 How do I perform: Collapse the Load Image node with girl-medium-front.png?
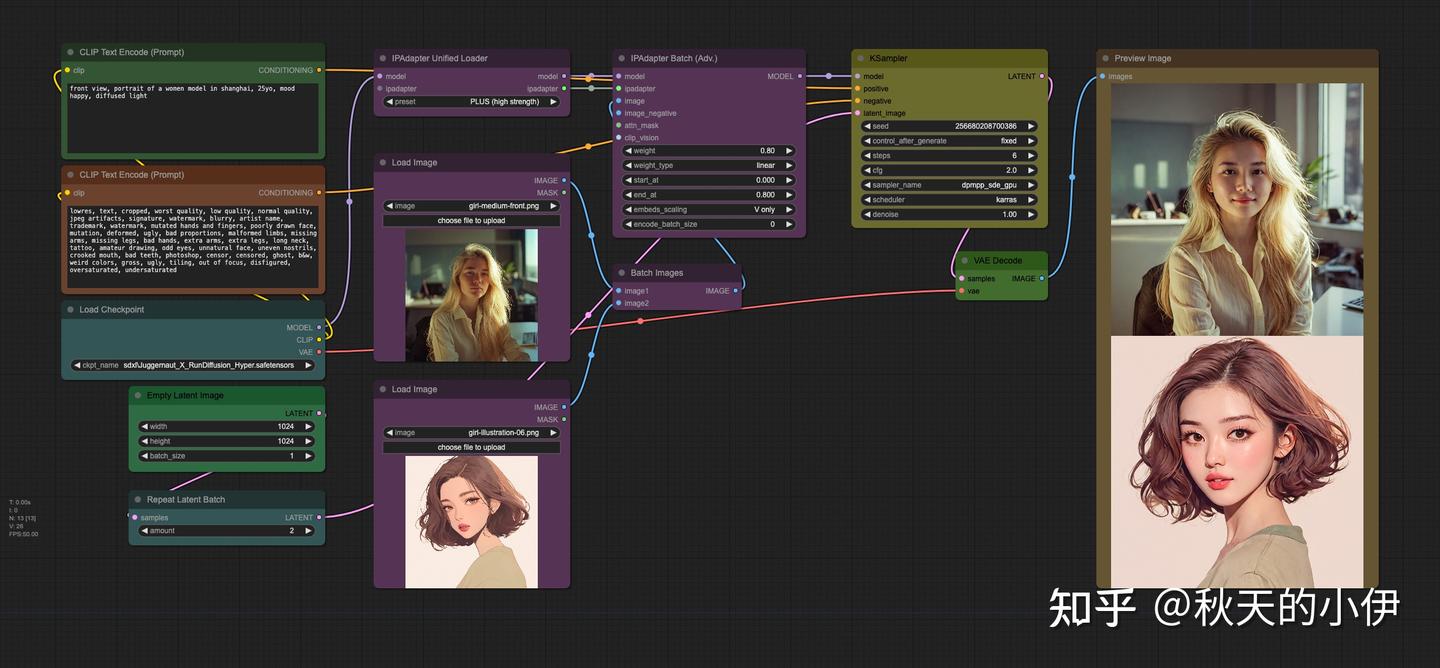tap(382, 163)
